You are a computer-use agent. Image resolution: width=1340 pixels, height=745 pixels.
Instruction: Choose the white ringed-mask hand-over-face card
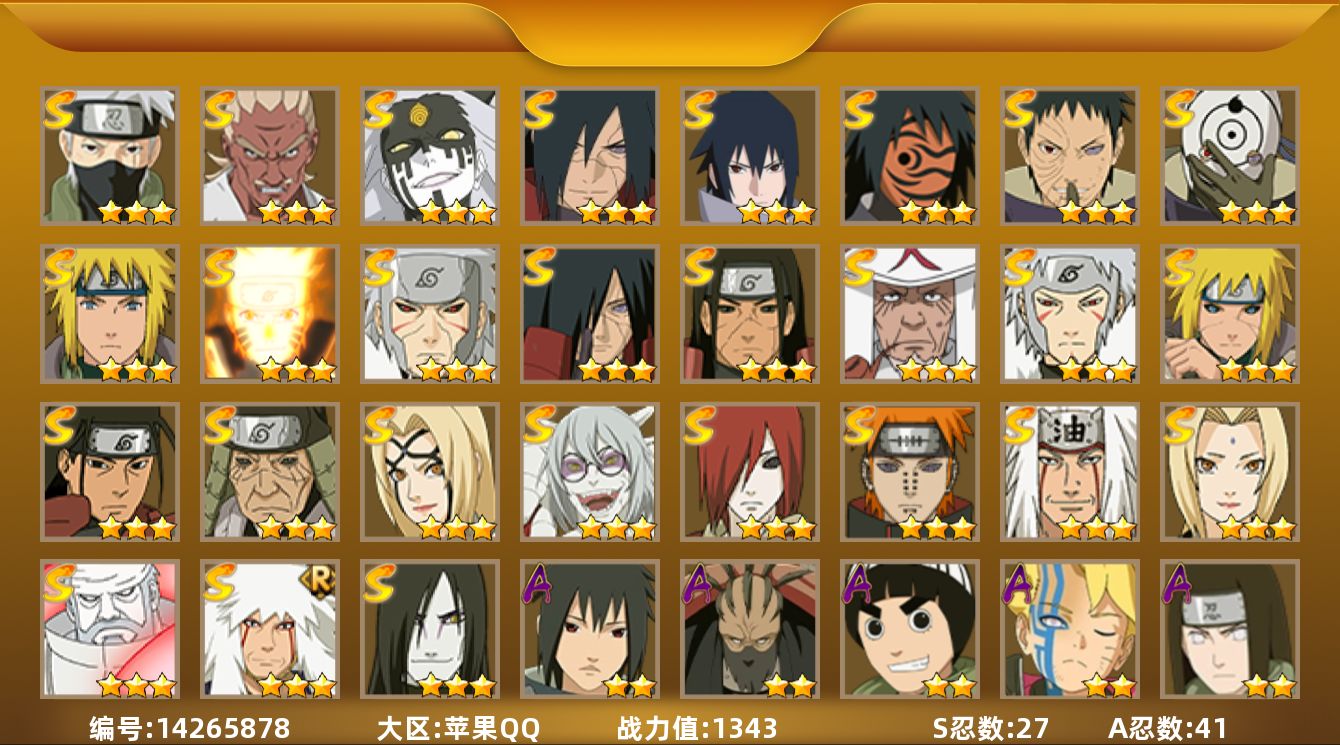[1229, 155]
